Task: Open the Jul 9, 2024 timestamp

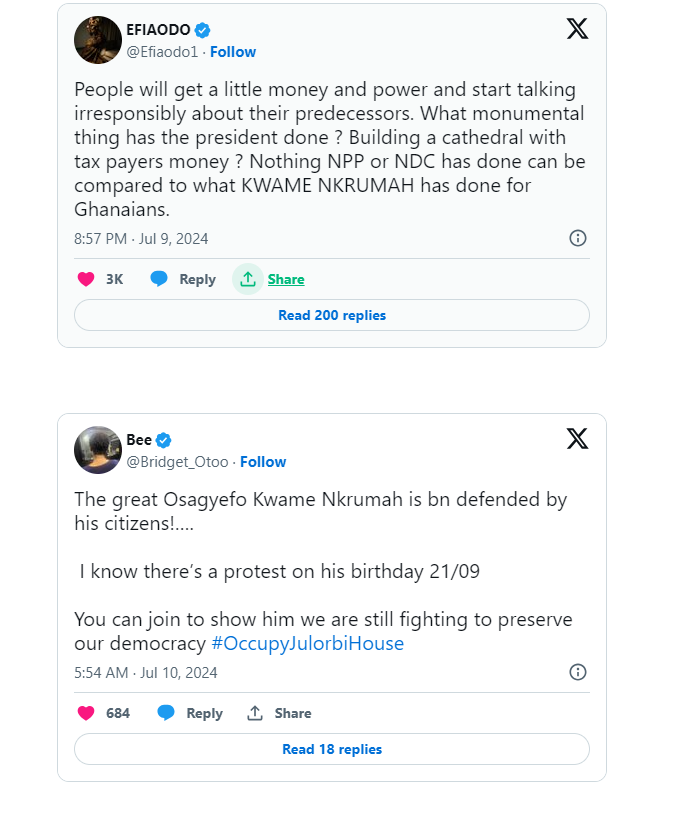Action: 141,239
